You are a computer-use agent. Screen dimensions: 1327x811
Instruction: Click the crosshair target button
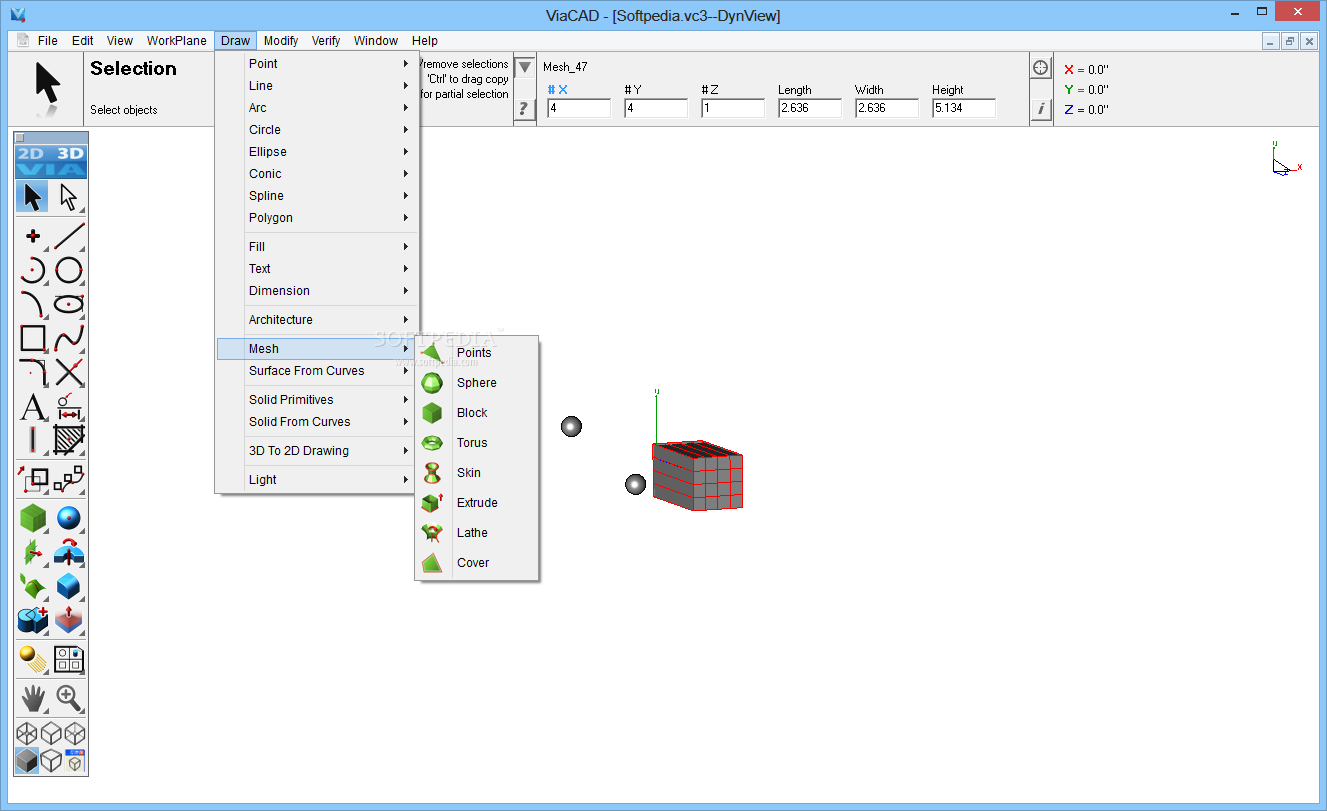[x=1041, y=68]
